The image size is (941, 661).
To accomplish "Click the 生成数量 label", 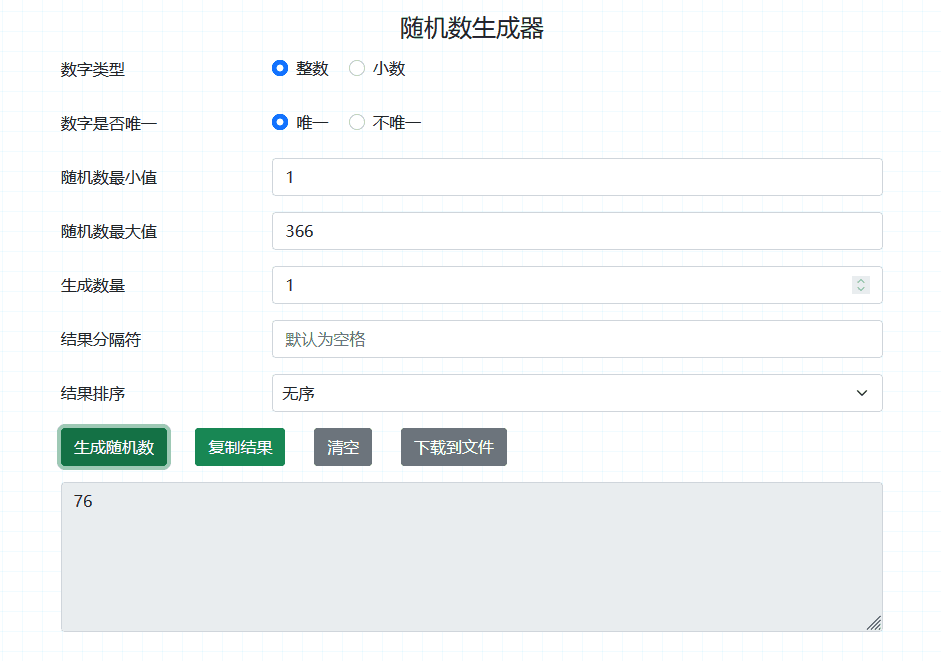I will 92,286.
